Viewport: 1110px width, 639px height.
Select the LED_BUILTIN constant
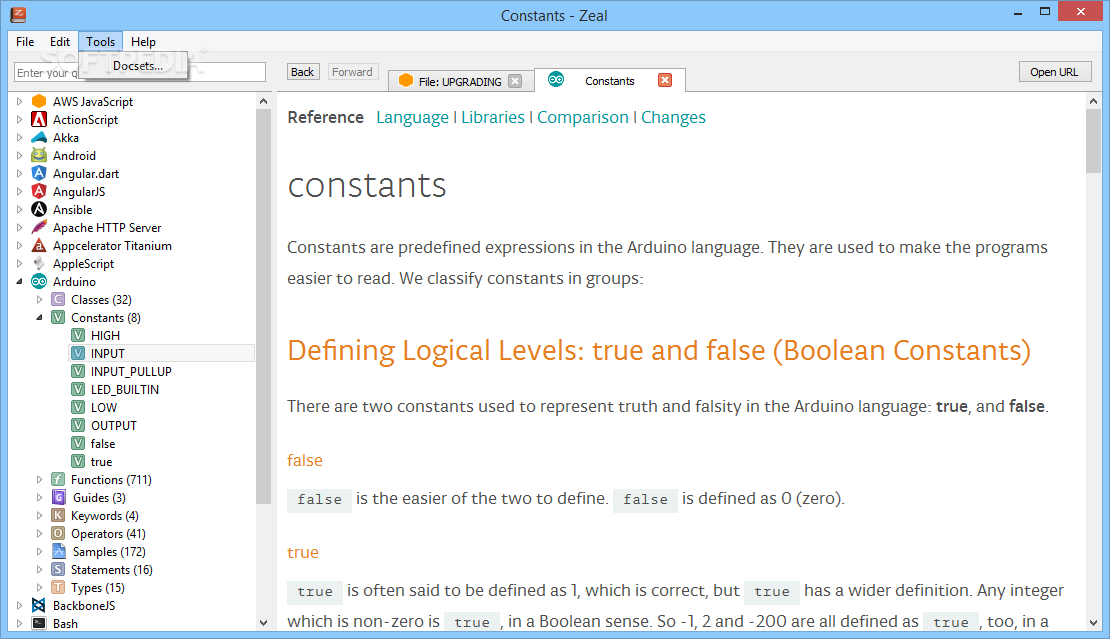tap(125, 389)
